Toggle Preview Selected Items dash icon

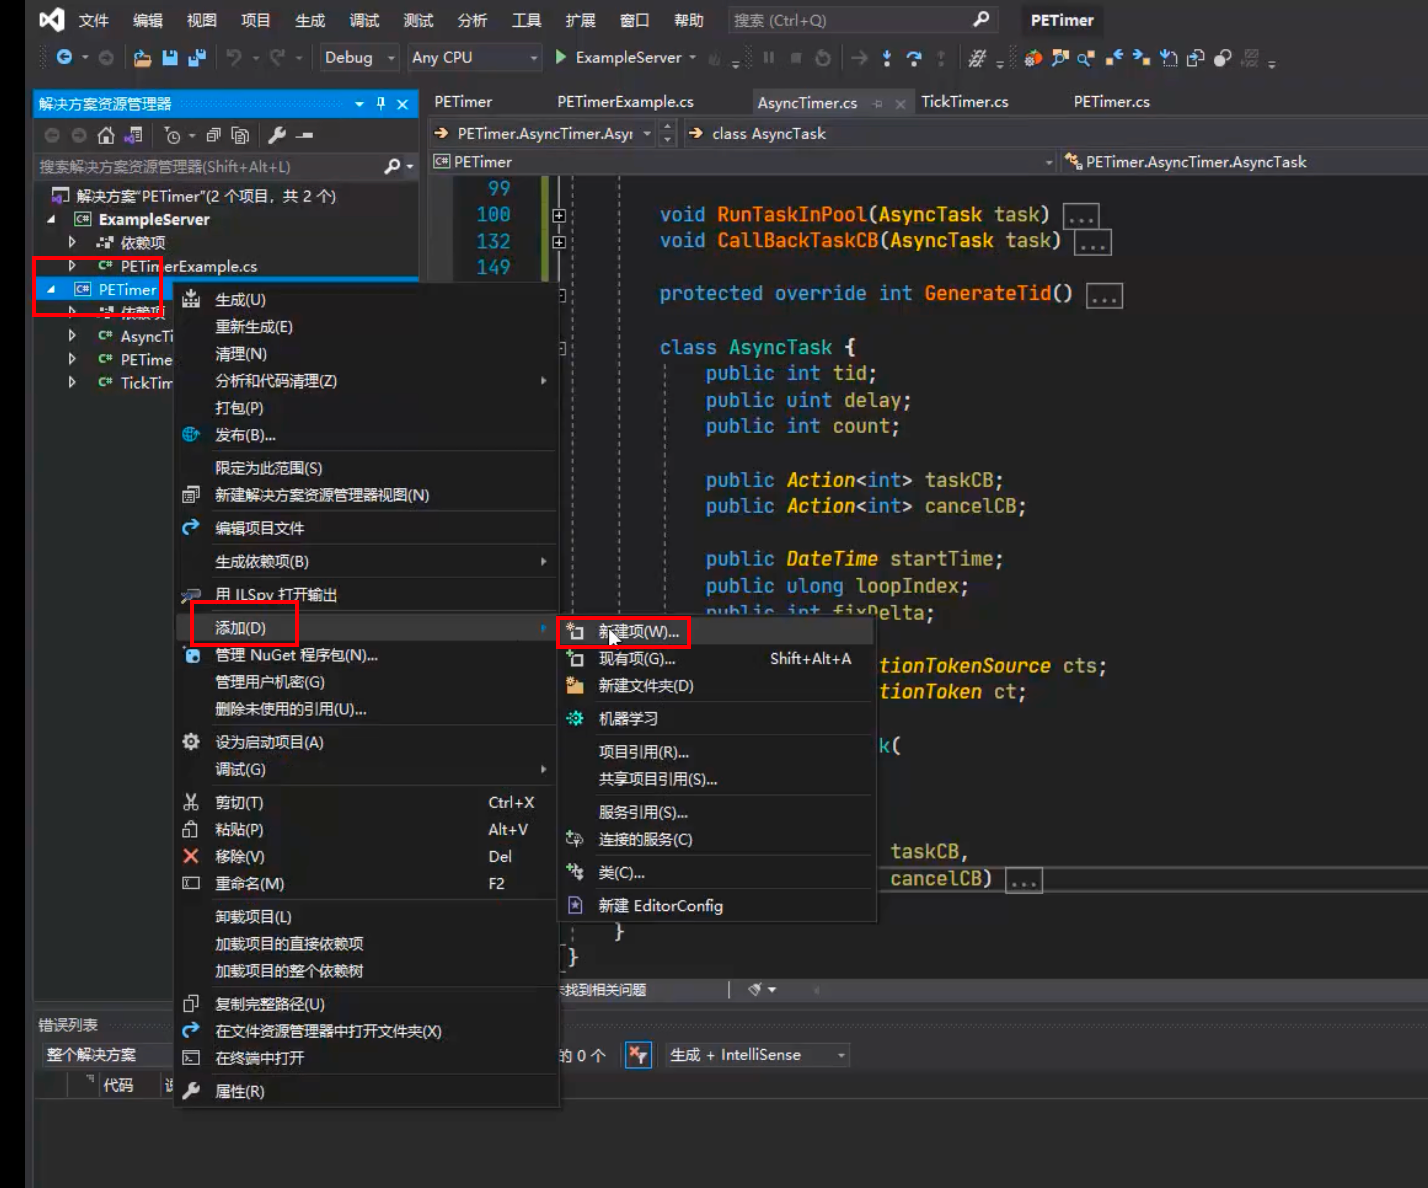(305, 135)
